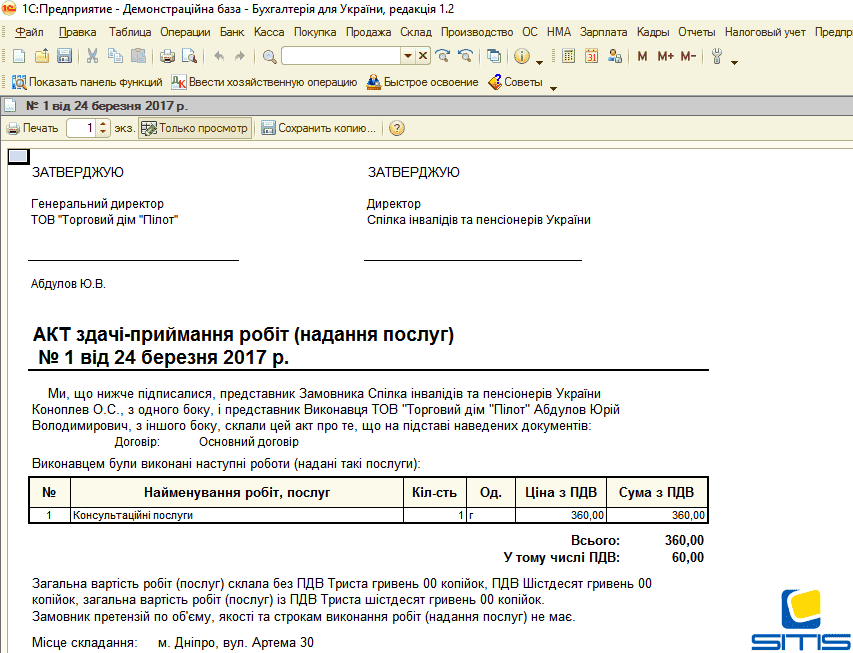Focus the search text field in main toolbar
853x653 pixels.
(341, 56)
